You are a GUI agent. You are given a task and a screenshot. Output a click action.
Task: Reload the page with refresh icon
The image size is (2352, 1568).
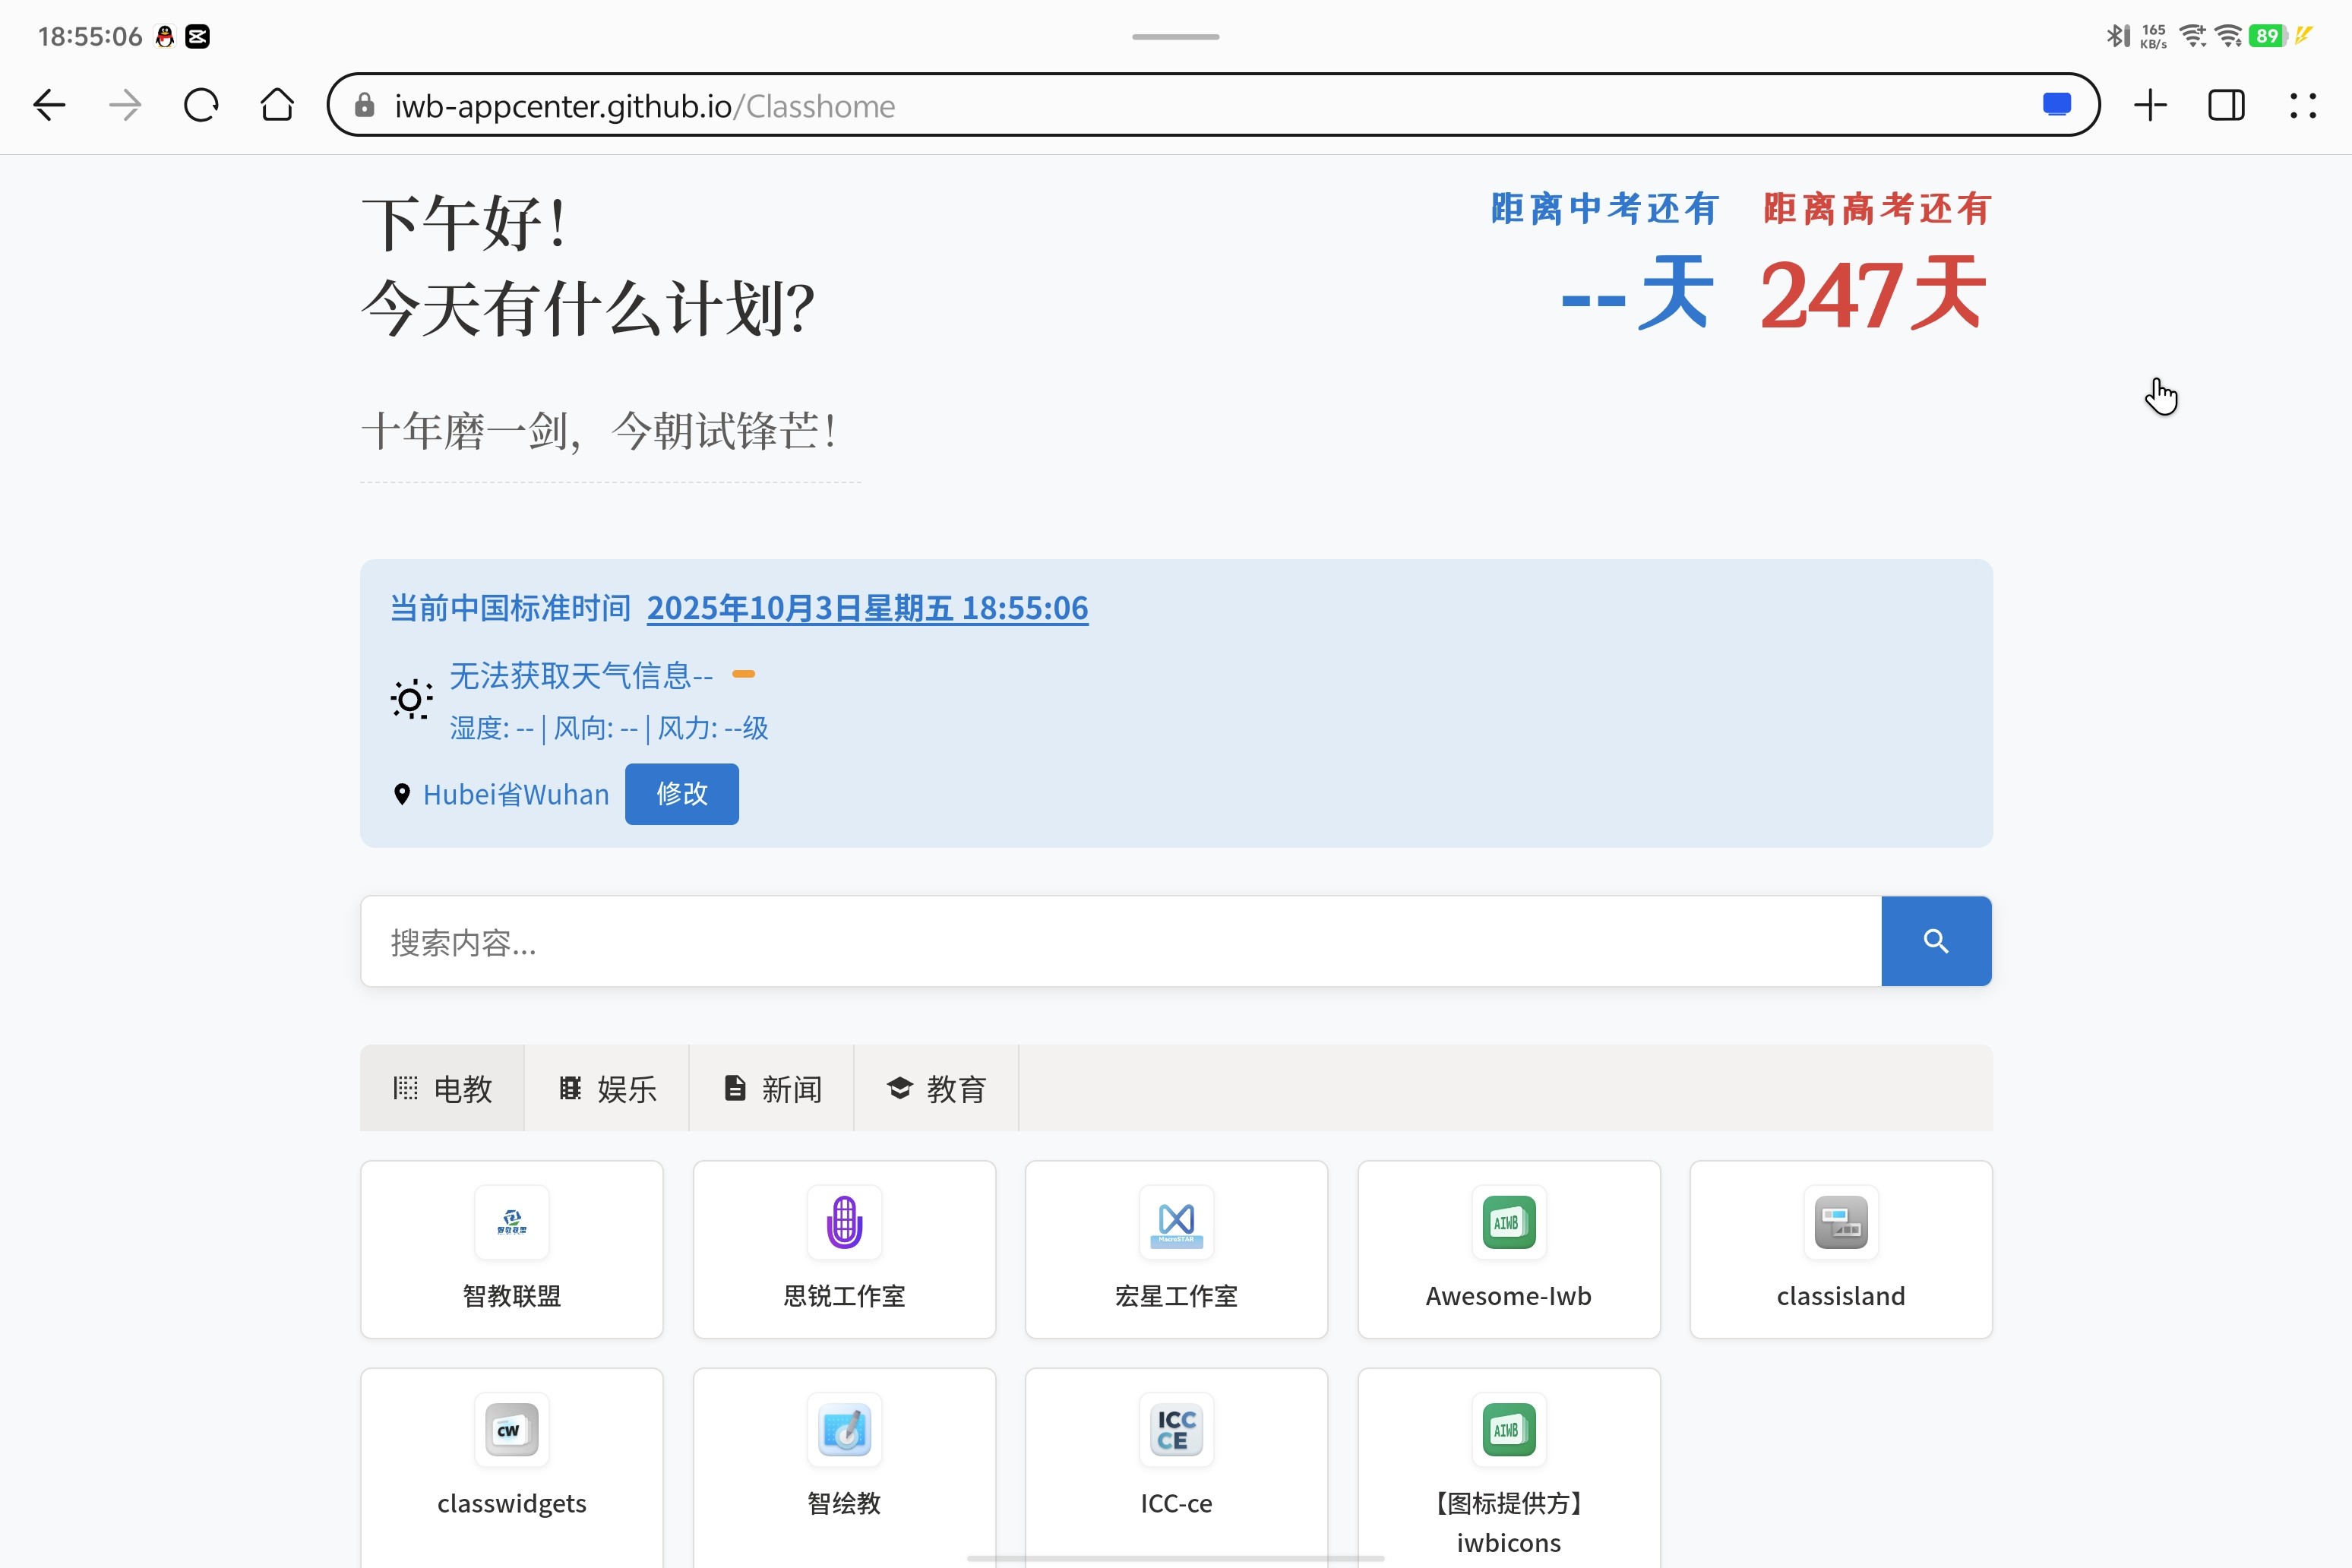pos(201,105)
